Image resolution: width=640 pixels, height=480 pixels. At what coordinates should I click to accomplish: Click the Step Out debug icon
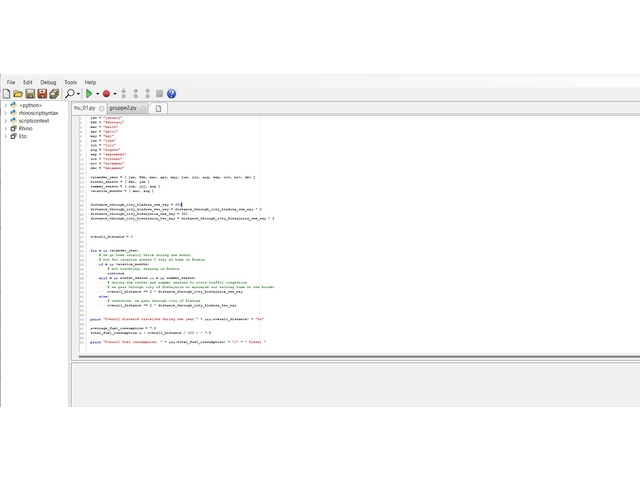point(147,94)
